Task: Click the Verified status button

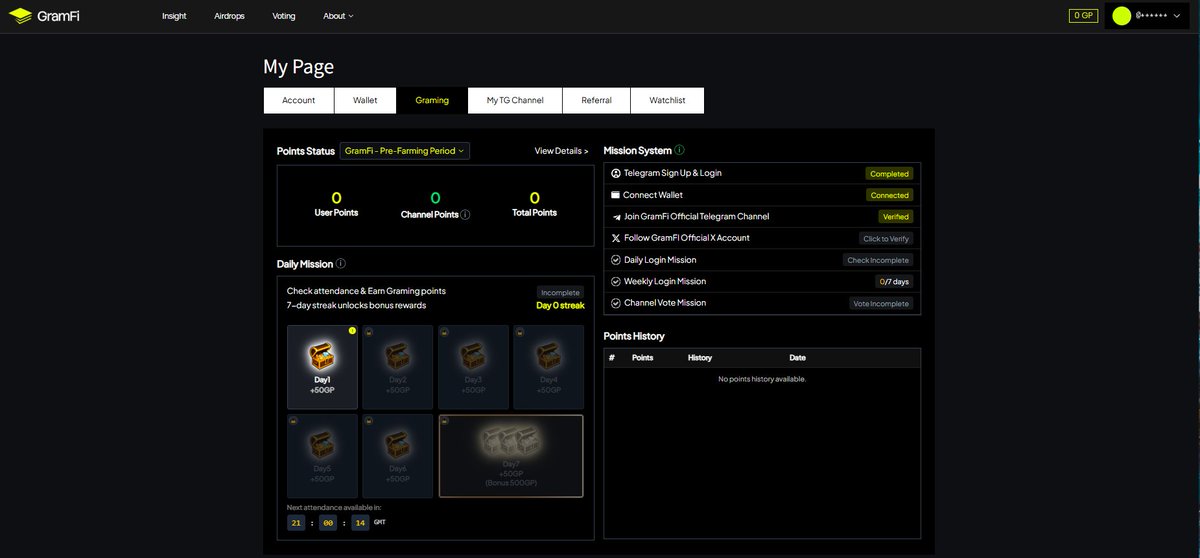Action: (x=895, y=217)
